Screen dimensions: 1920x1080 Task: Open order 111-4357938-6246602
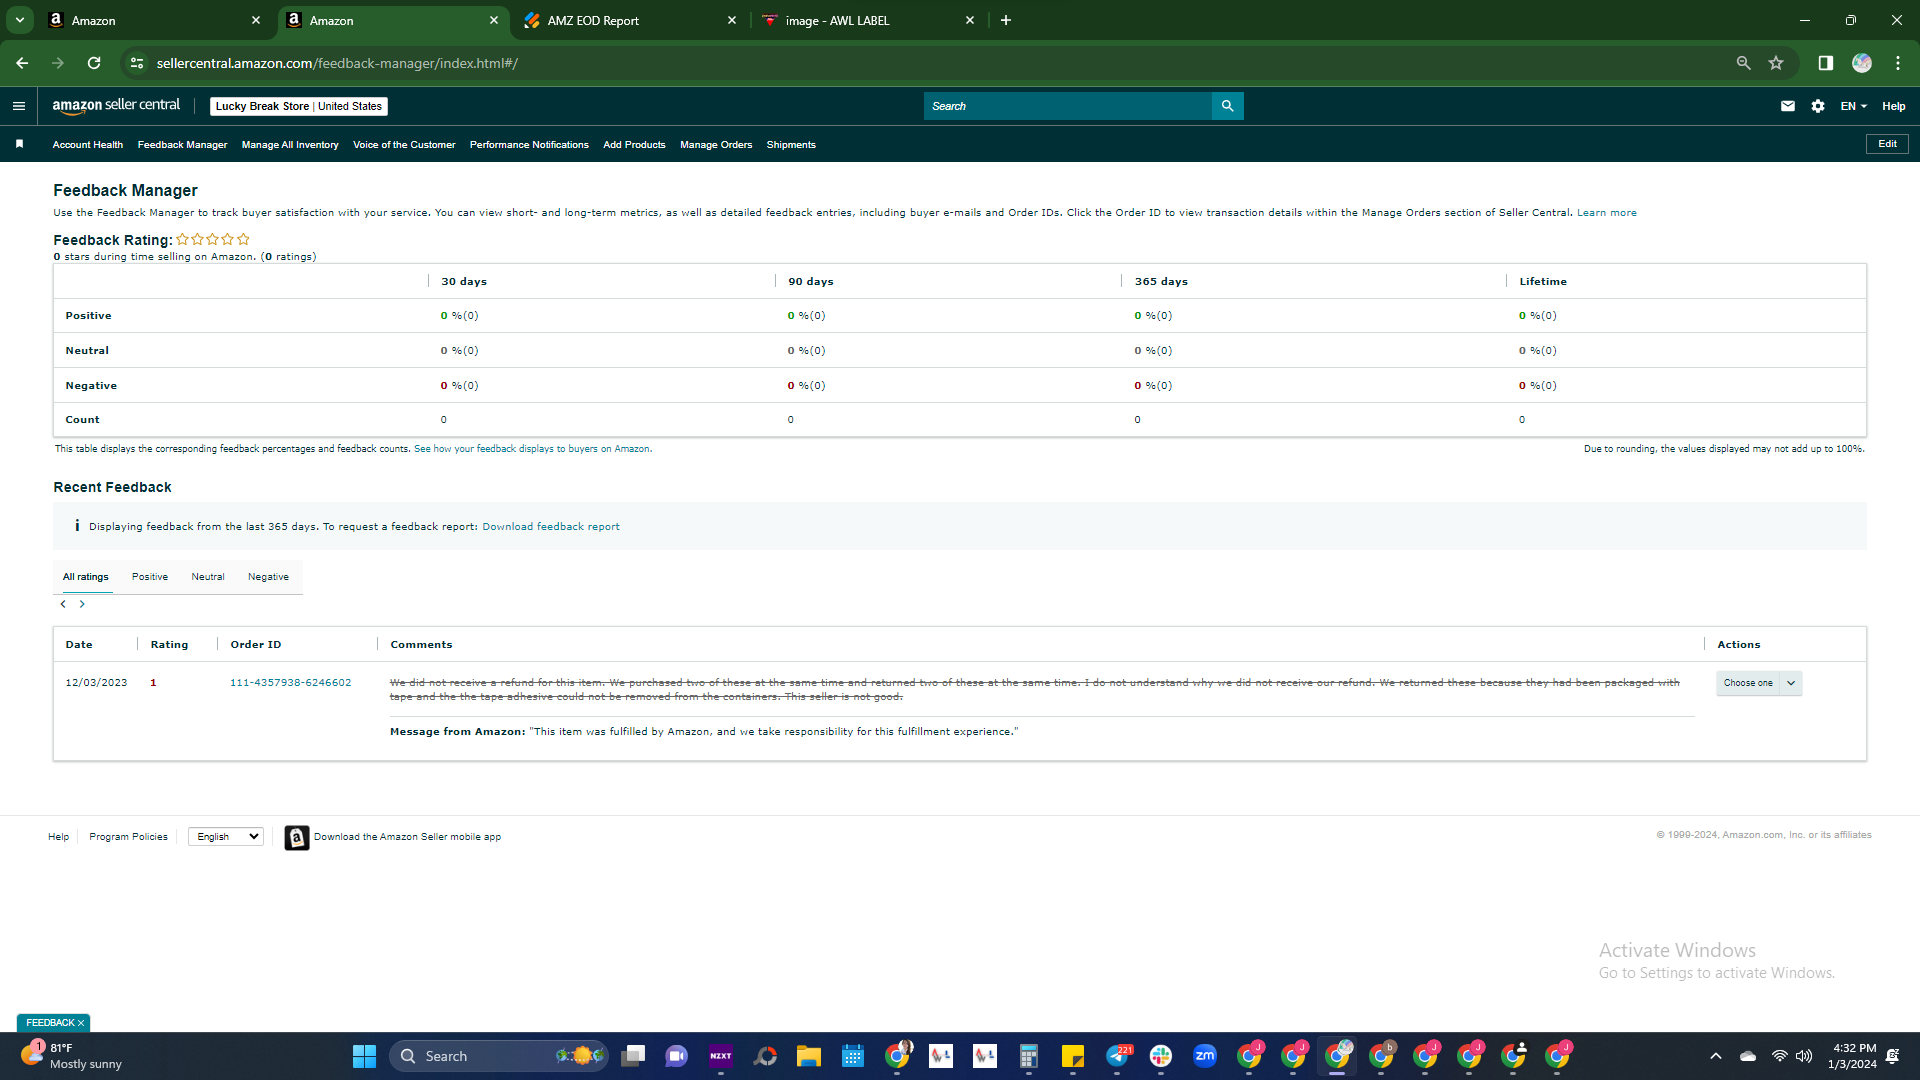pyautogui.click(x=291, y=683)
